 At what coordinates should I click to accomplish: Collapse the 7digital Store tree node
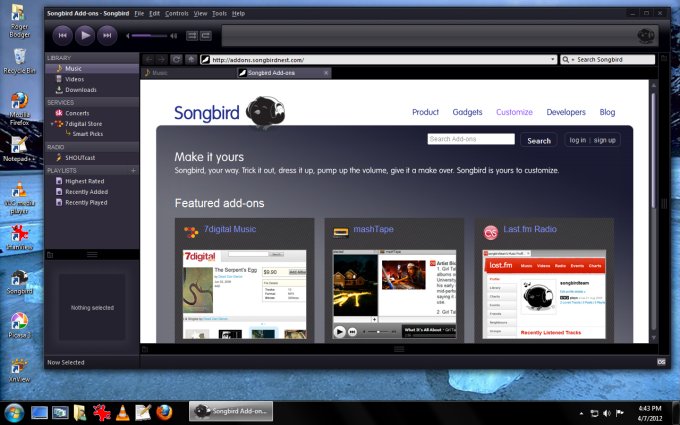[52, 124]
